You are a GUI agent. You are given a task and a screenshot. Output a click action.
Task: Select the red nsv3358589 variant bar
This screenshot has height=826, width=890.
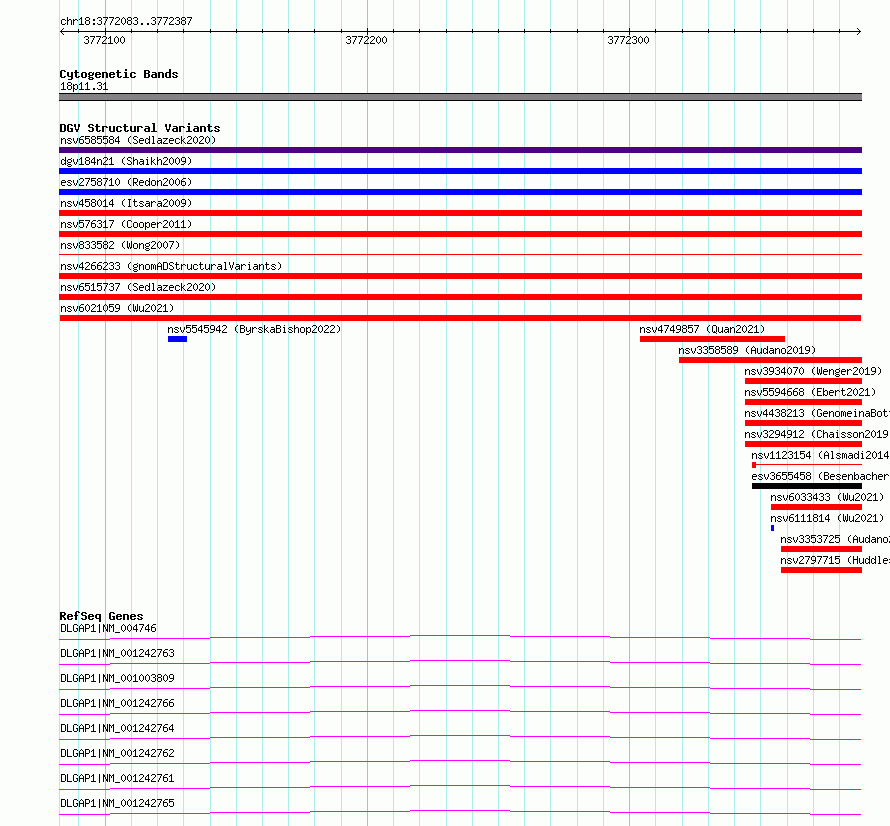770,360
